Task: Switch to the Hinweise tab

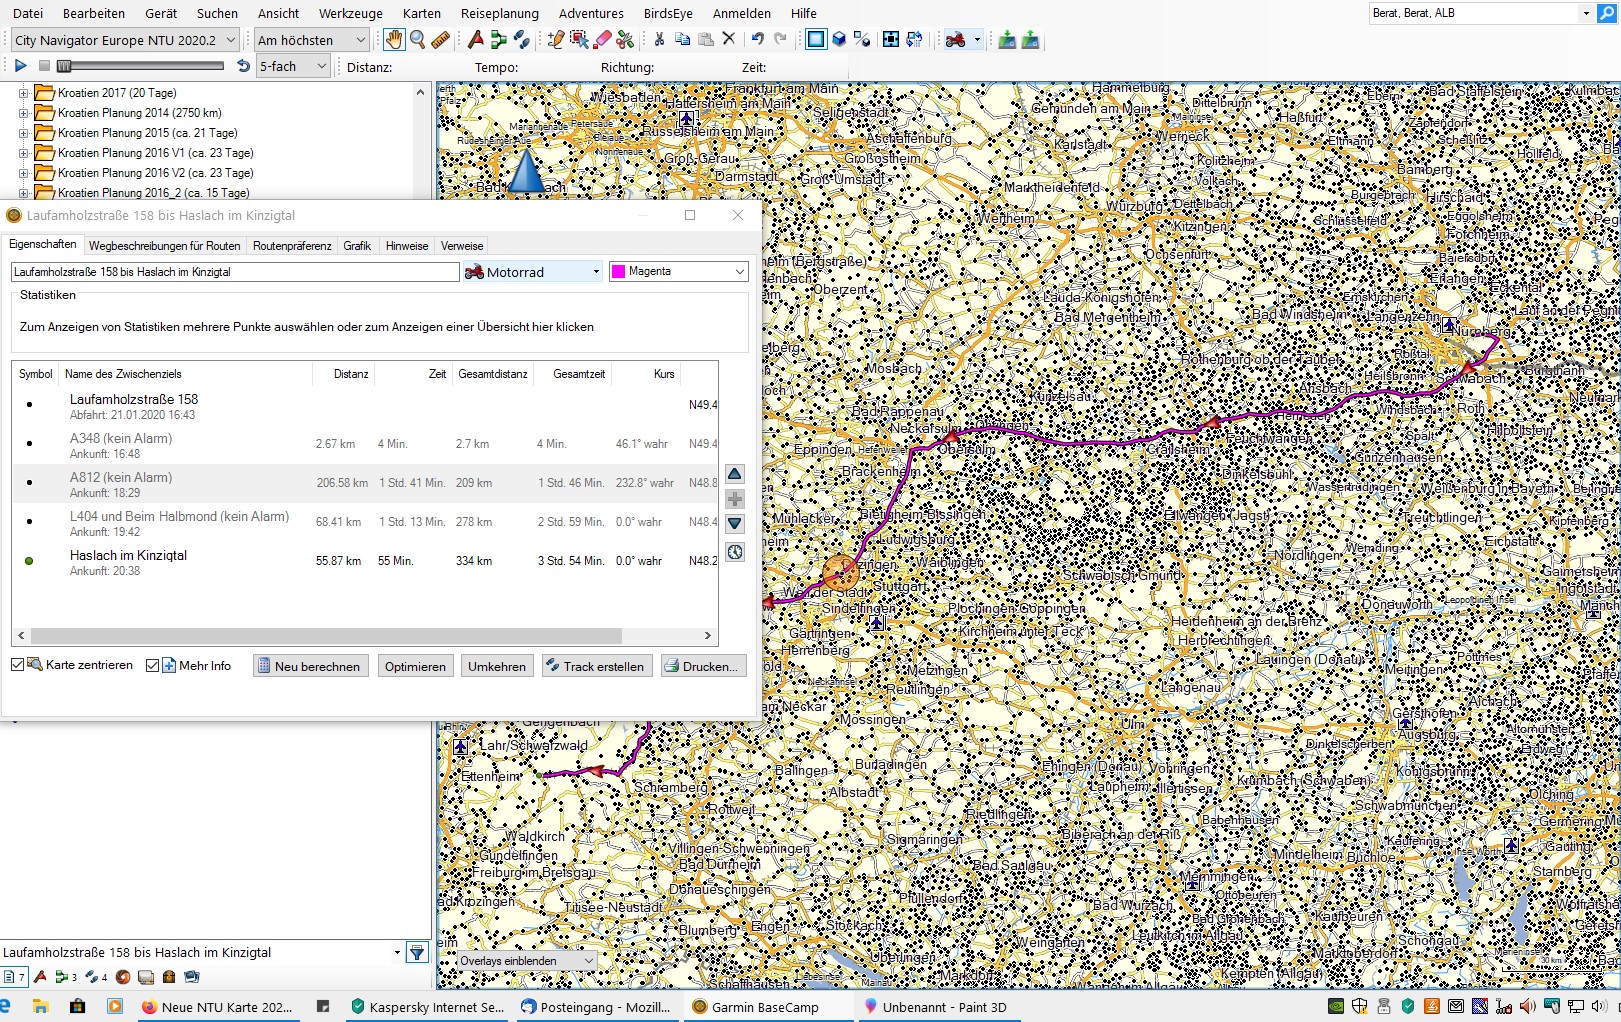Action: click(407, 246)
